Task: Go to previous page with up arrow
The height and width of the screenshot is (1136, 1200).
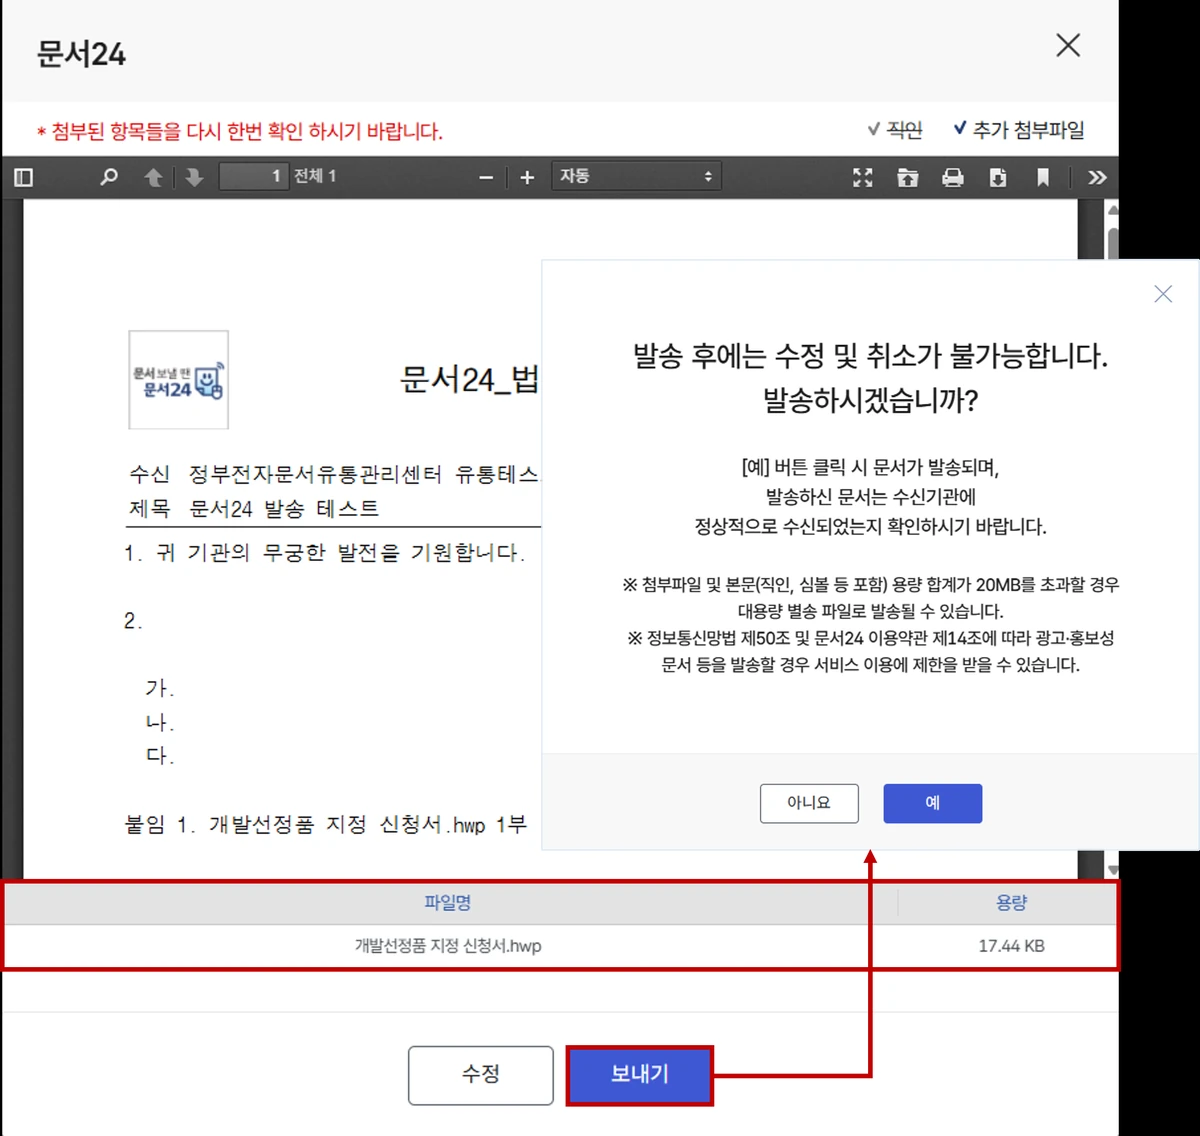Action: tap(153, 177)
